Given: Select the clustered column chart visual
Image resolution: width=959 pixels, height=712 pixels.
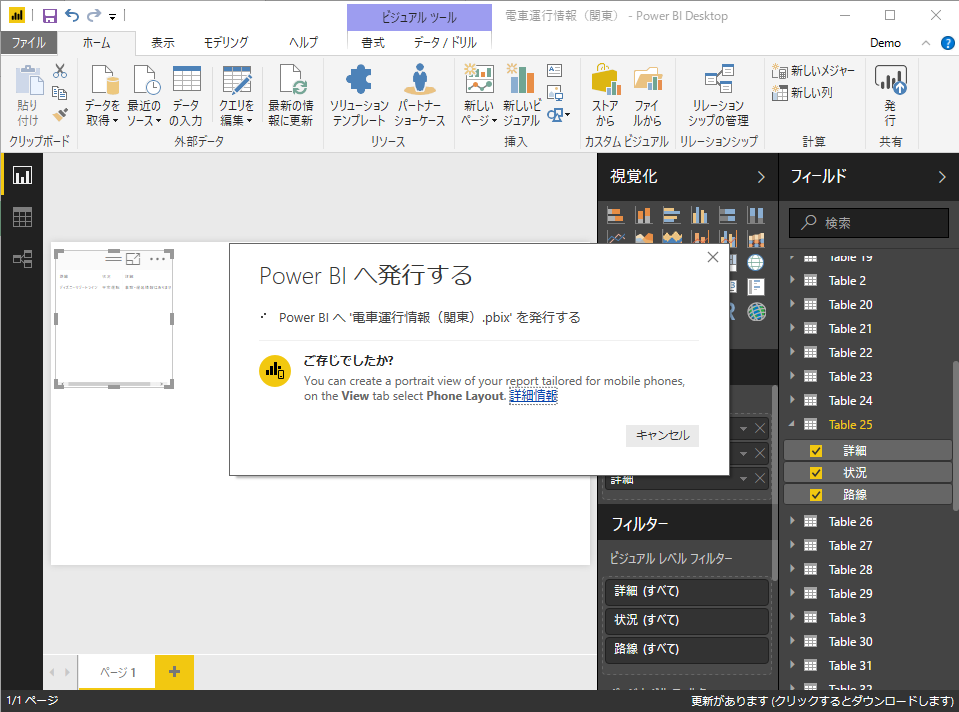Looking at the screenshot, I should [700, 215].
